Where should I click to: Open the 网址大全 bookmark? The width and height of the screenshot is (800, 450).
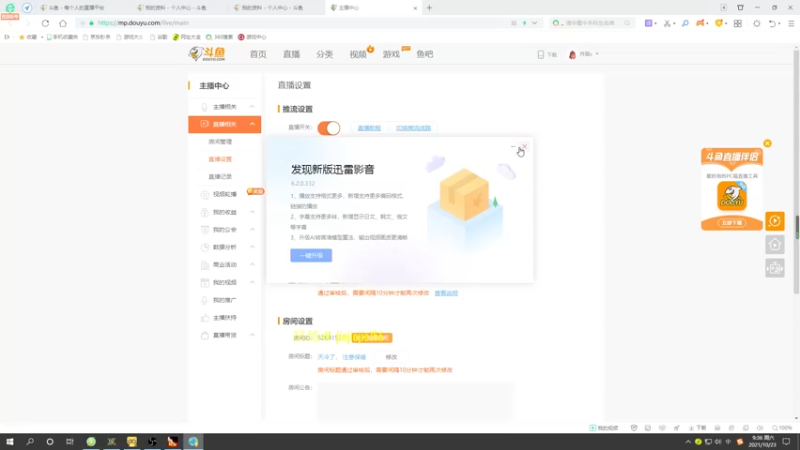point(187,37)
